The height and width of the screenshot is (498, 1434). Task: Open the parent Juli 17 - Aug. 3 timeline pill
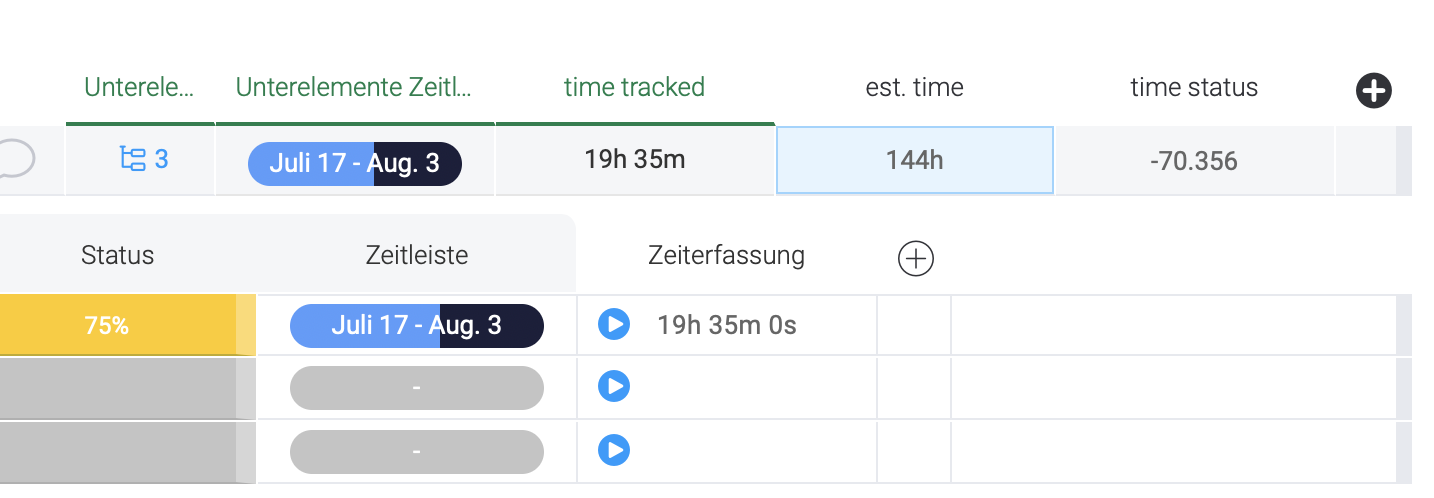(355, 163)
